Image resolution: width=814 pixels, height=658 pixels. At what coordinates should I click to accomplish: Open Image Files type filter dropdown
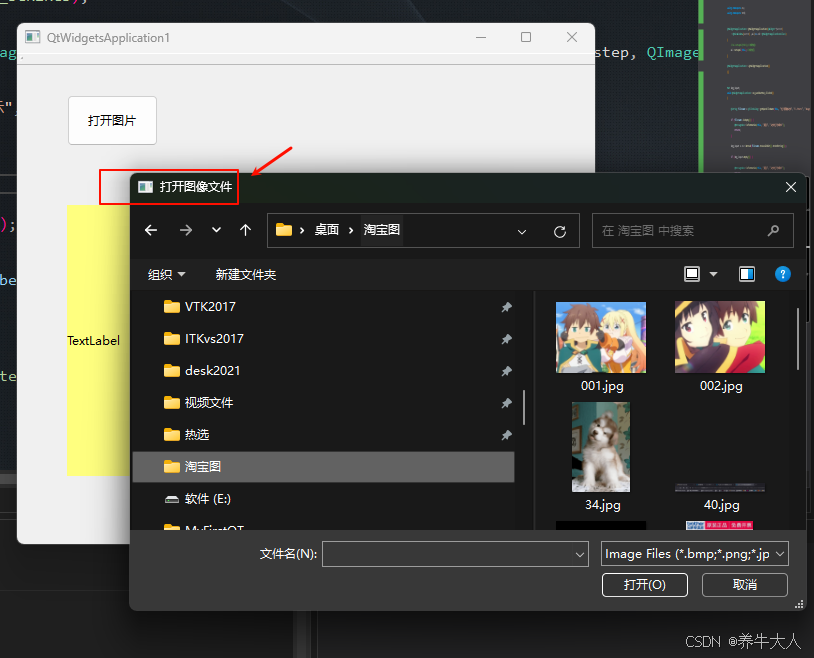[695, 554]
